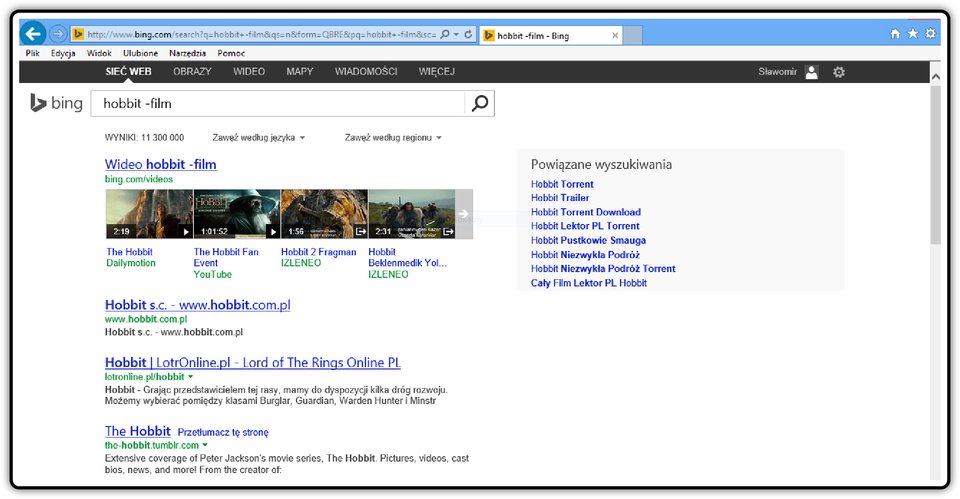Image resolution: width=960 pixels, height=499 pixels.
Task: Click the Sławomir user account icon
Action: click(812, 72)
